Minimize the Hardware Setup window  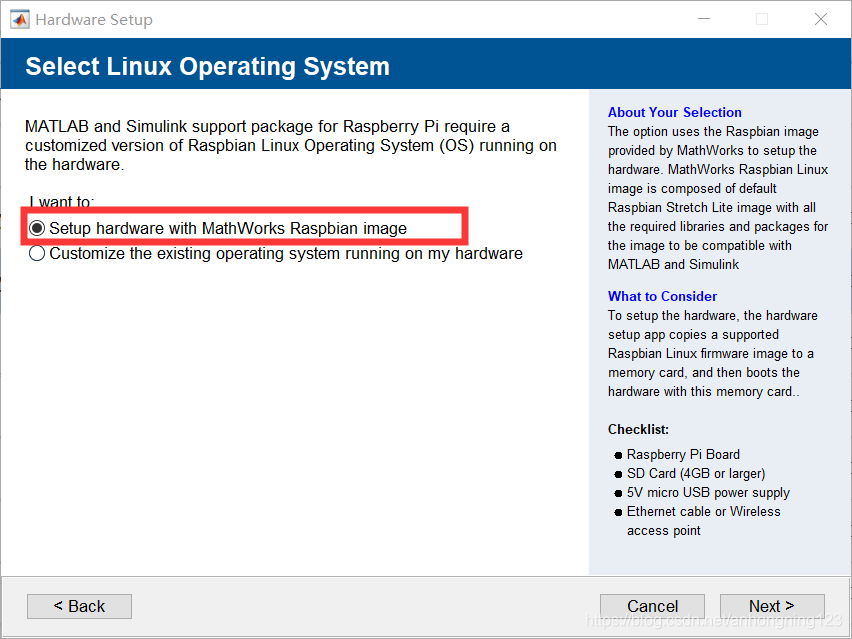[x=702, y=19]
